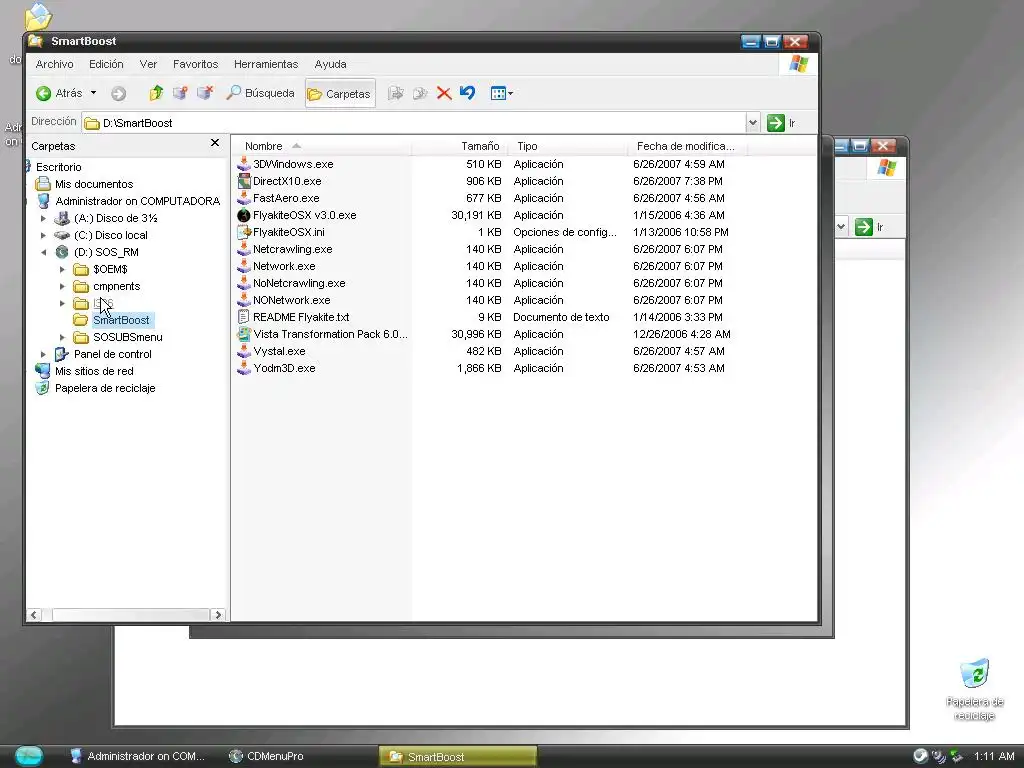This screenshot has width=1024, height=768.
Task: Click scroll left arrow in folder pane
Action: click(34, 615)
